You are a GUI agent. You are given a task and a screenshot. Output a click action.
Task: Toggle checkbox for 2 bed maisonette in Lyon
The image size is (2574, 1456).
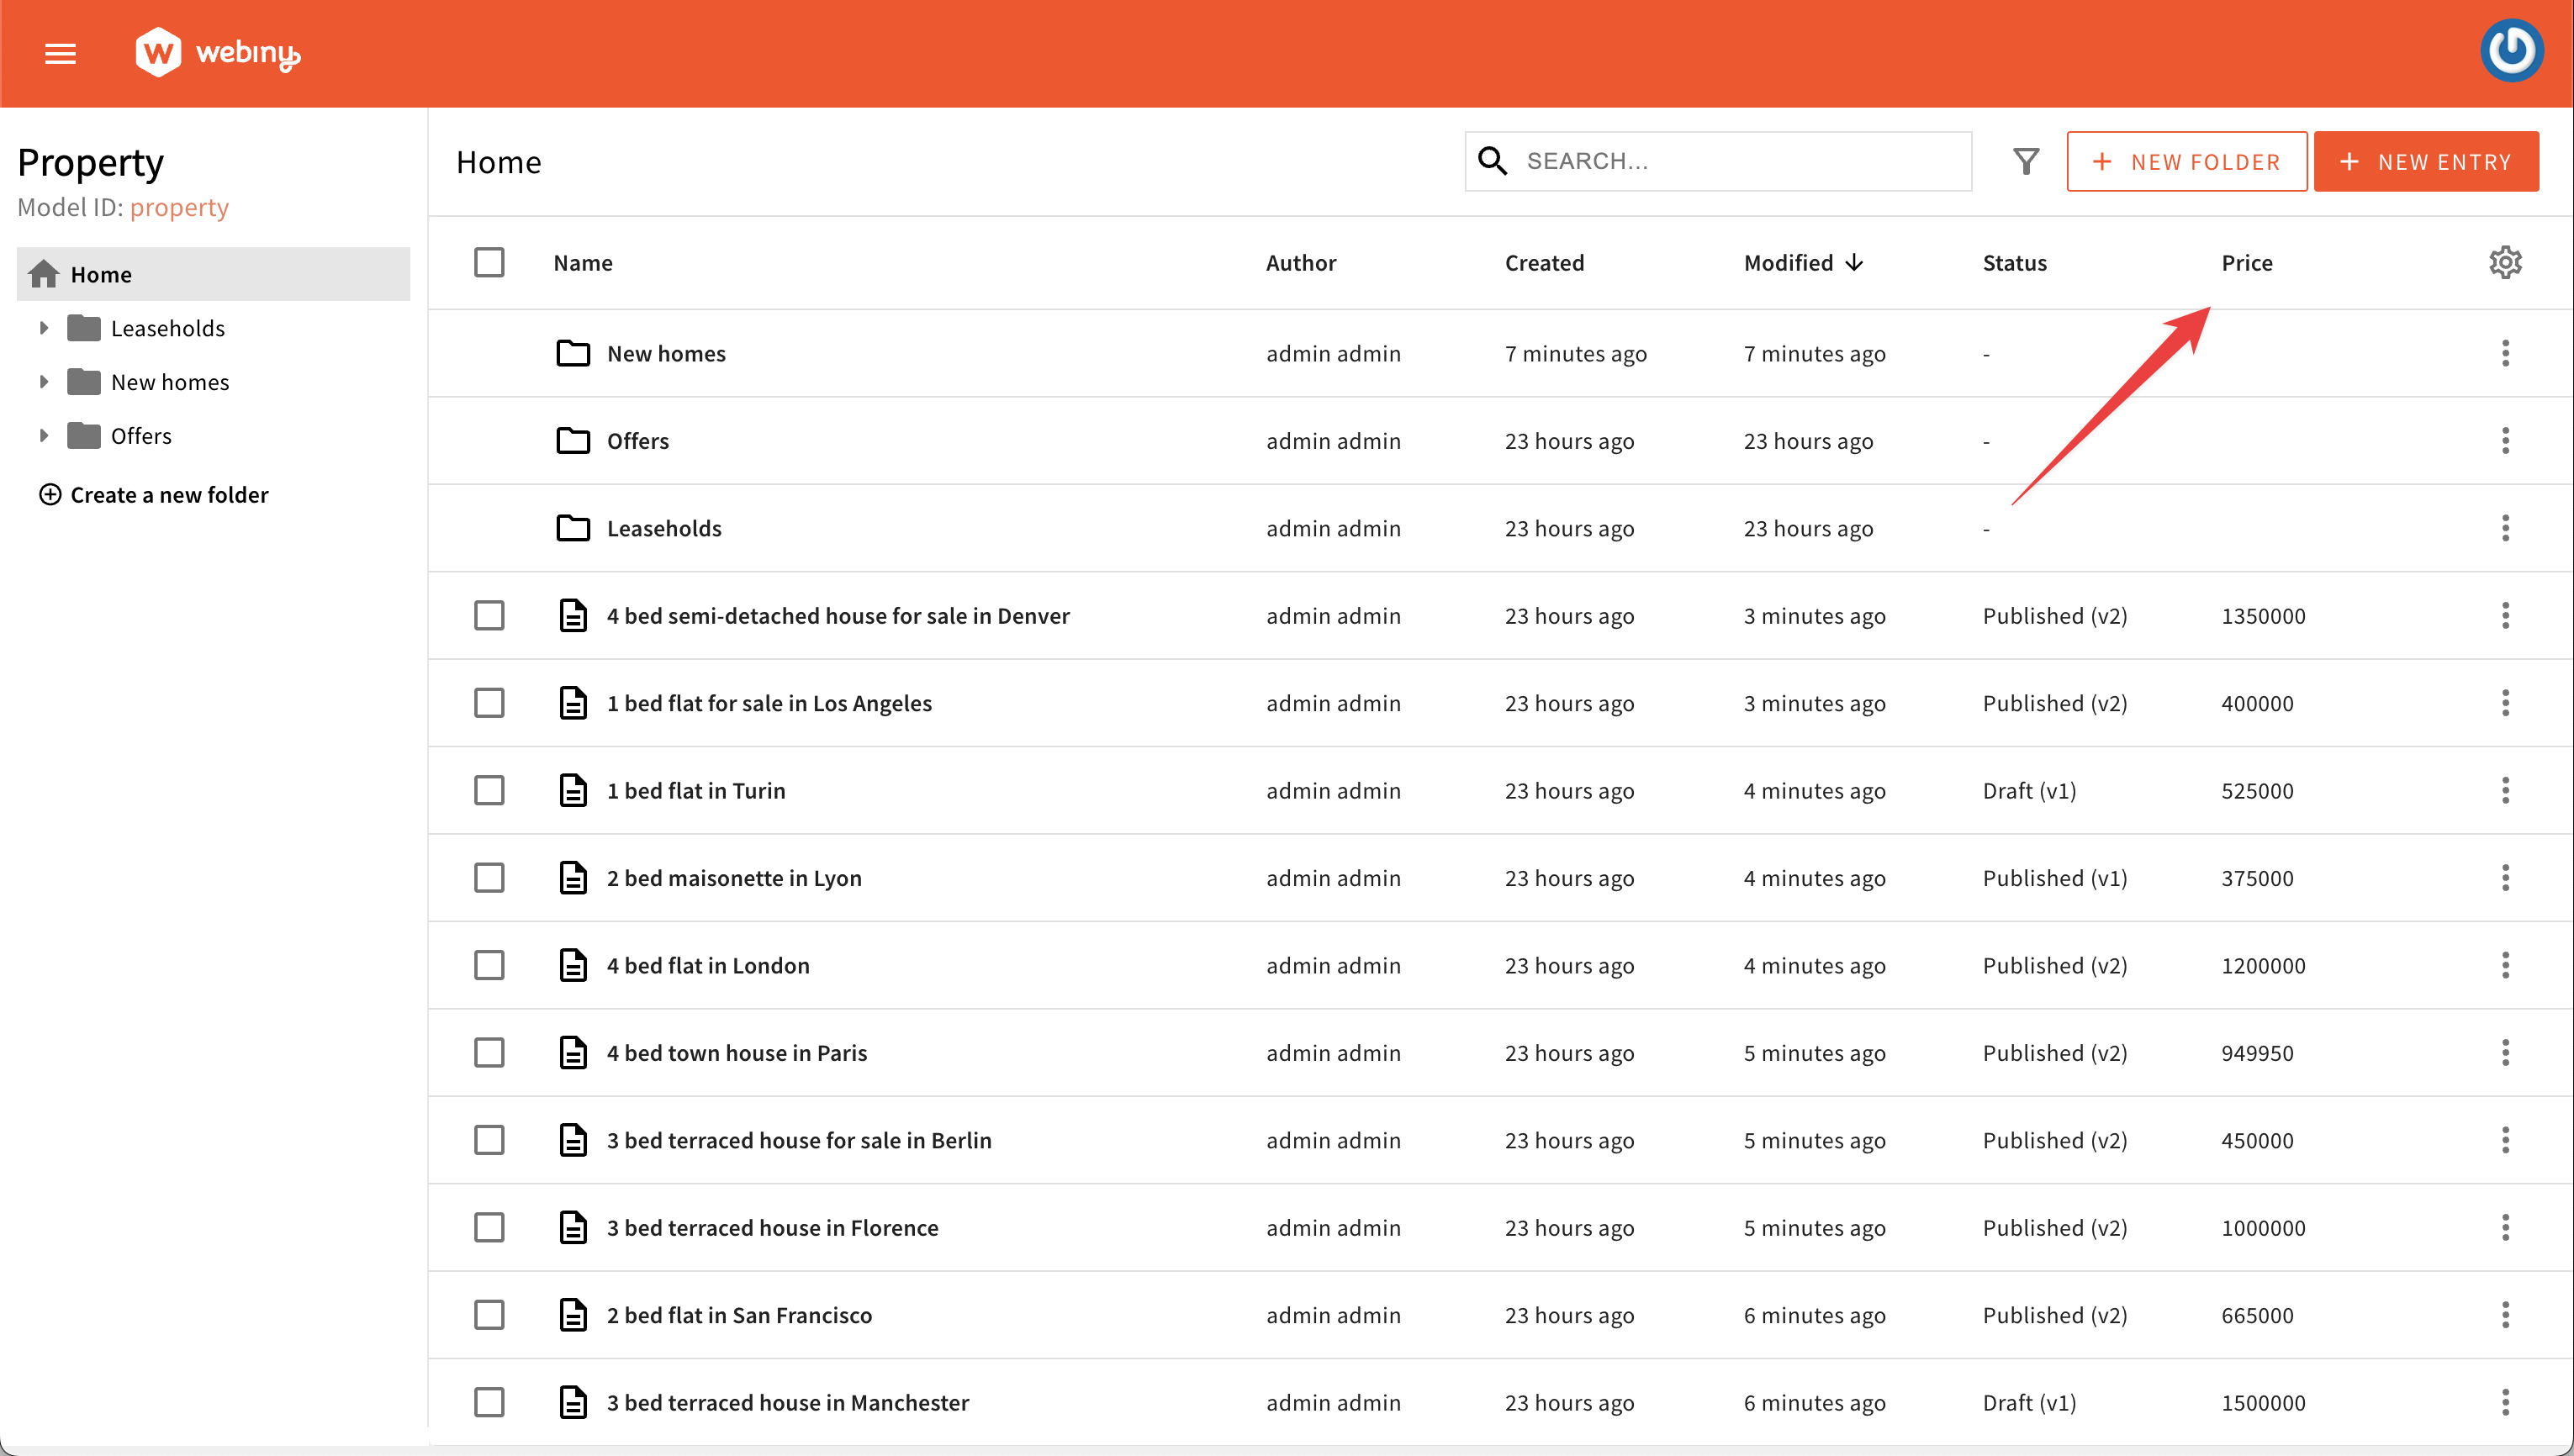488,878
